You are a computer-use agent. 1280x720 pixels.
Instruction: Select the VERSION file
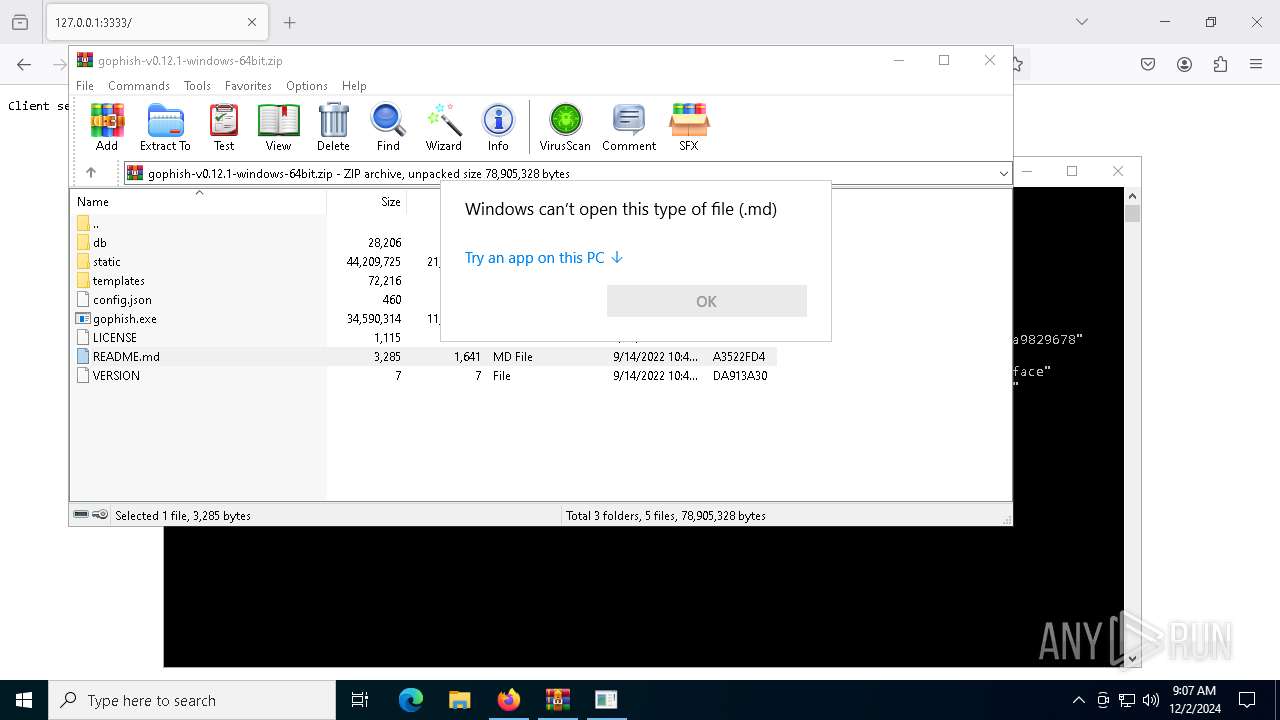tap(116, 376)
